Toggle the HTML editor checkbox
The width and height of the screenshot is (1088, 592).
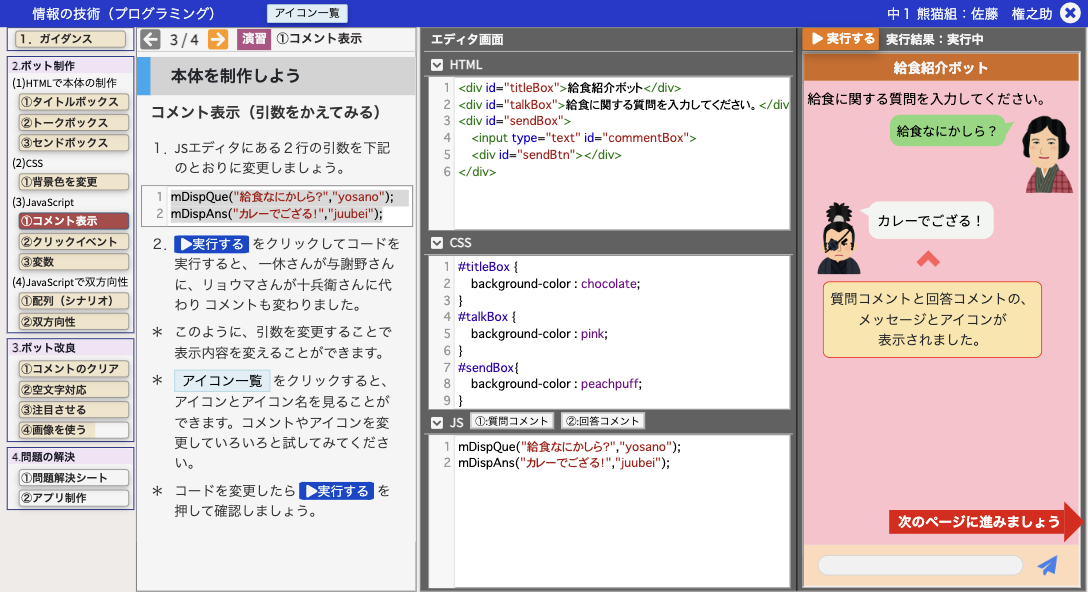[x=437, y=65]
